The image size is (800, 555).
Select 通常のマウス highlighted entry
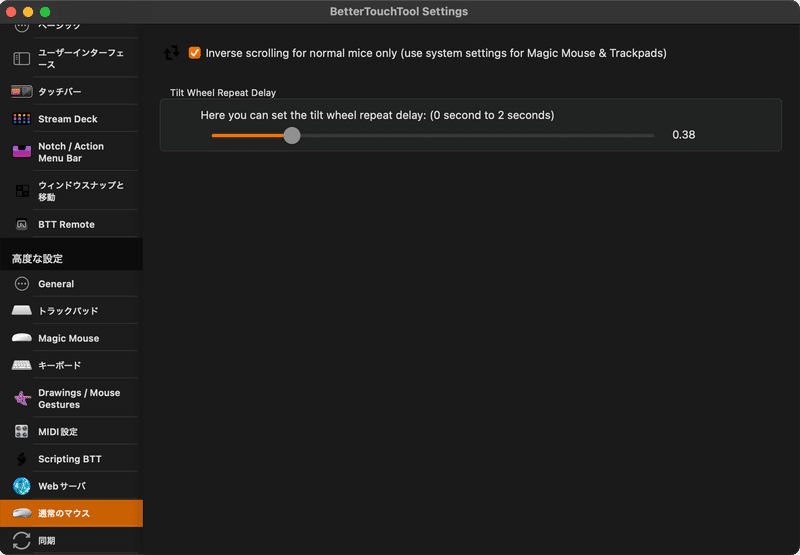[71, 513]
